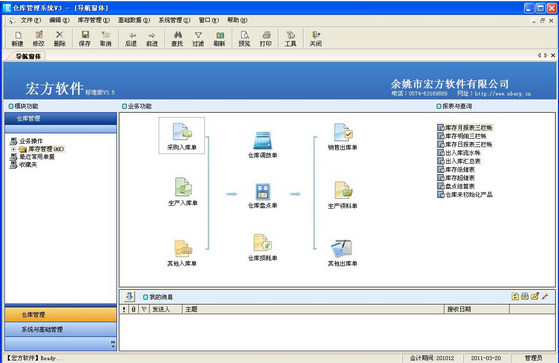The width and height of the screenshot is (559, 363).
Task: Click the 修改 (Edit) toolbar icon
Action: [39, 39]
